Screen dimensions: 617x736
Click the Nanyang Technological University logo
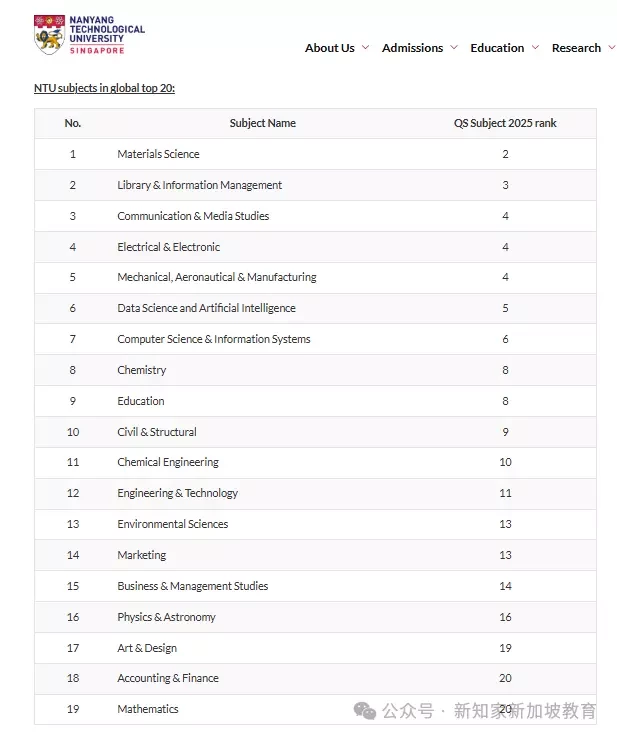(89, 35)
